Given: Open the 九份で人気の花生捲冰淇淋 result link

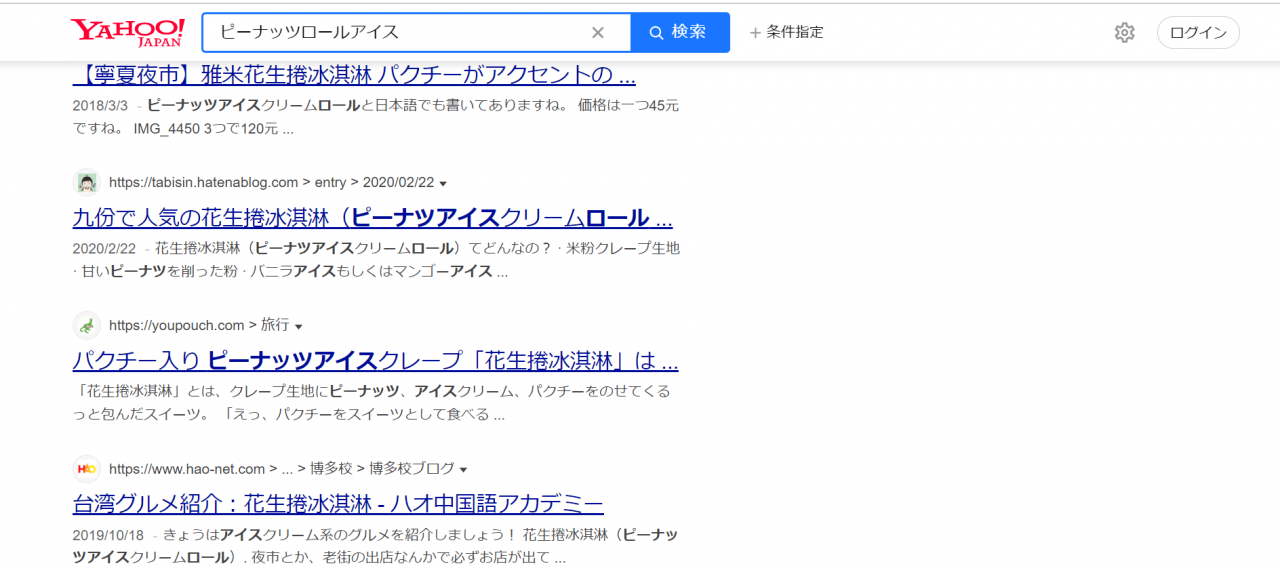Looking at the screenshot, I should 373,218.
